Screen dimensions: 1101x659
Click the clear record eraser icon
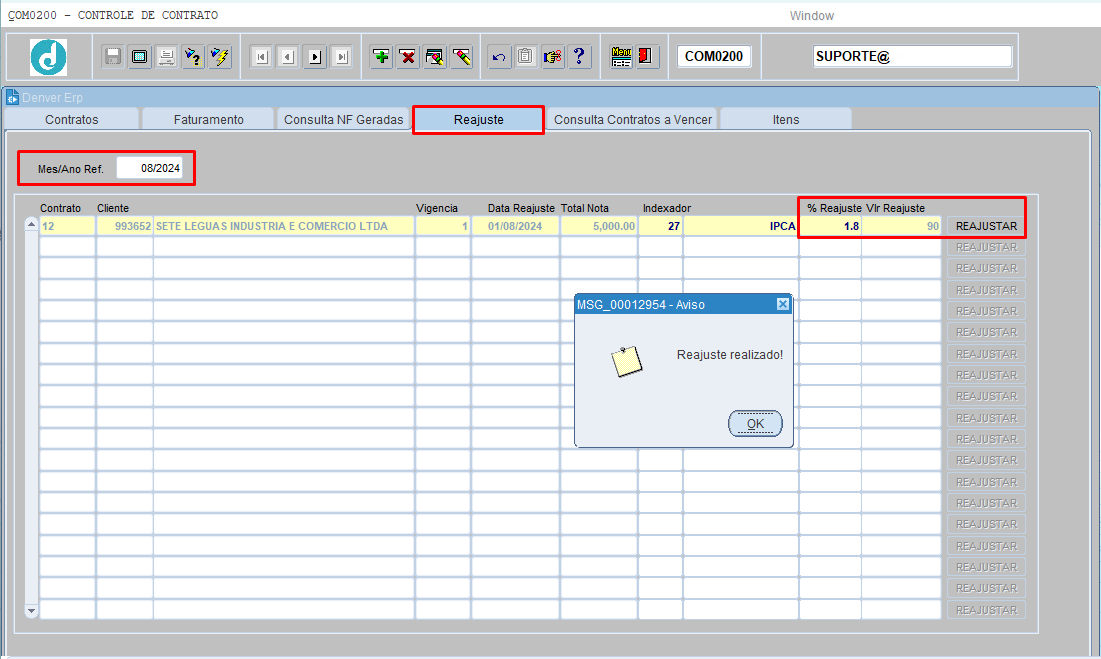click(x=461, y=57)
